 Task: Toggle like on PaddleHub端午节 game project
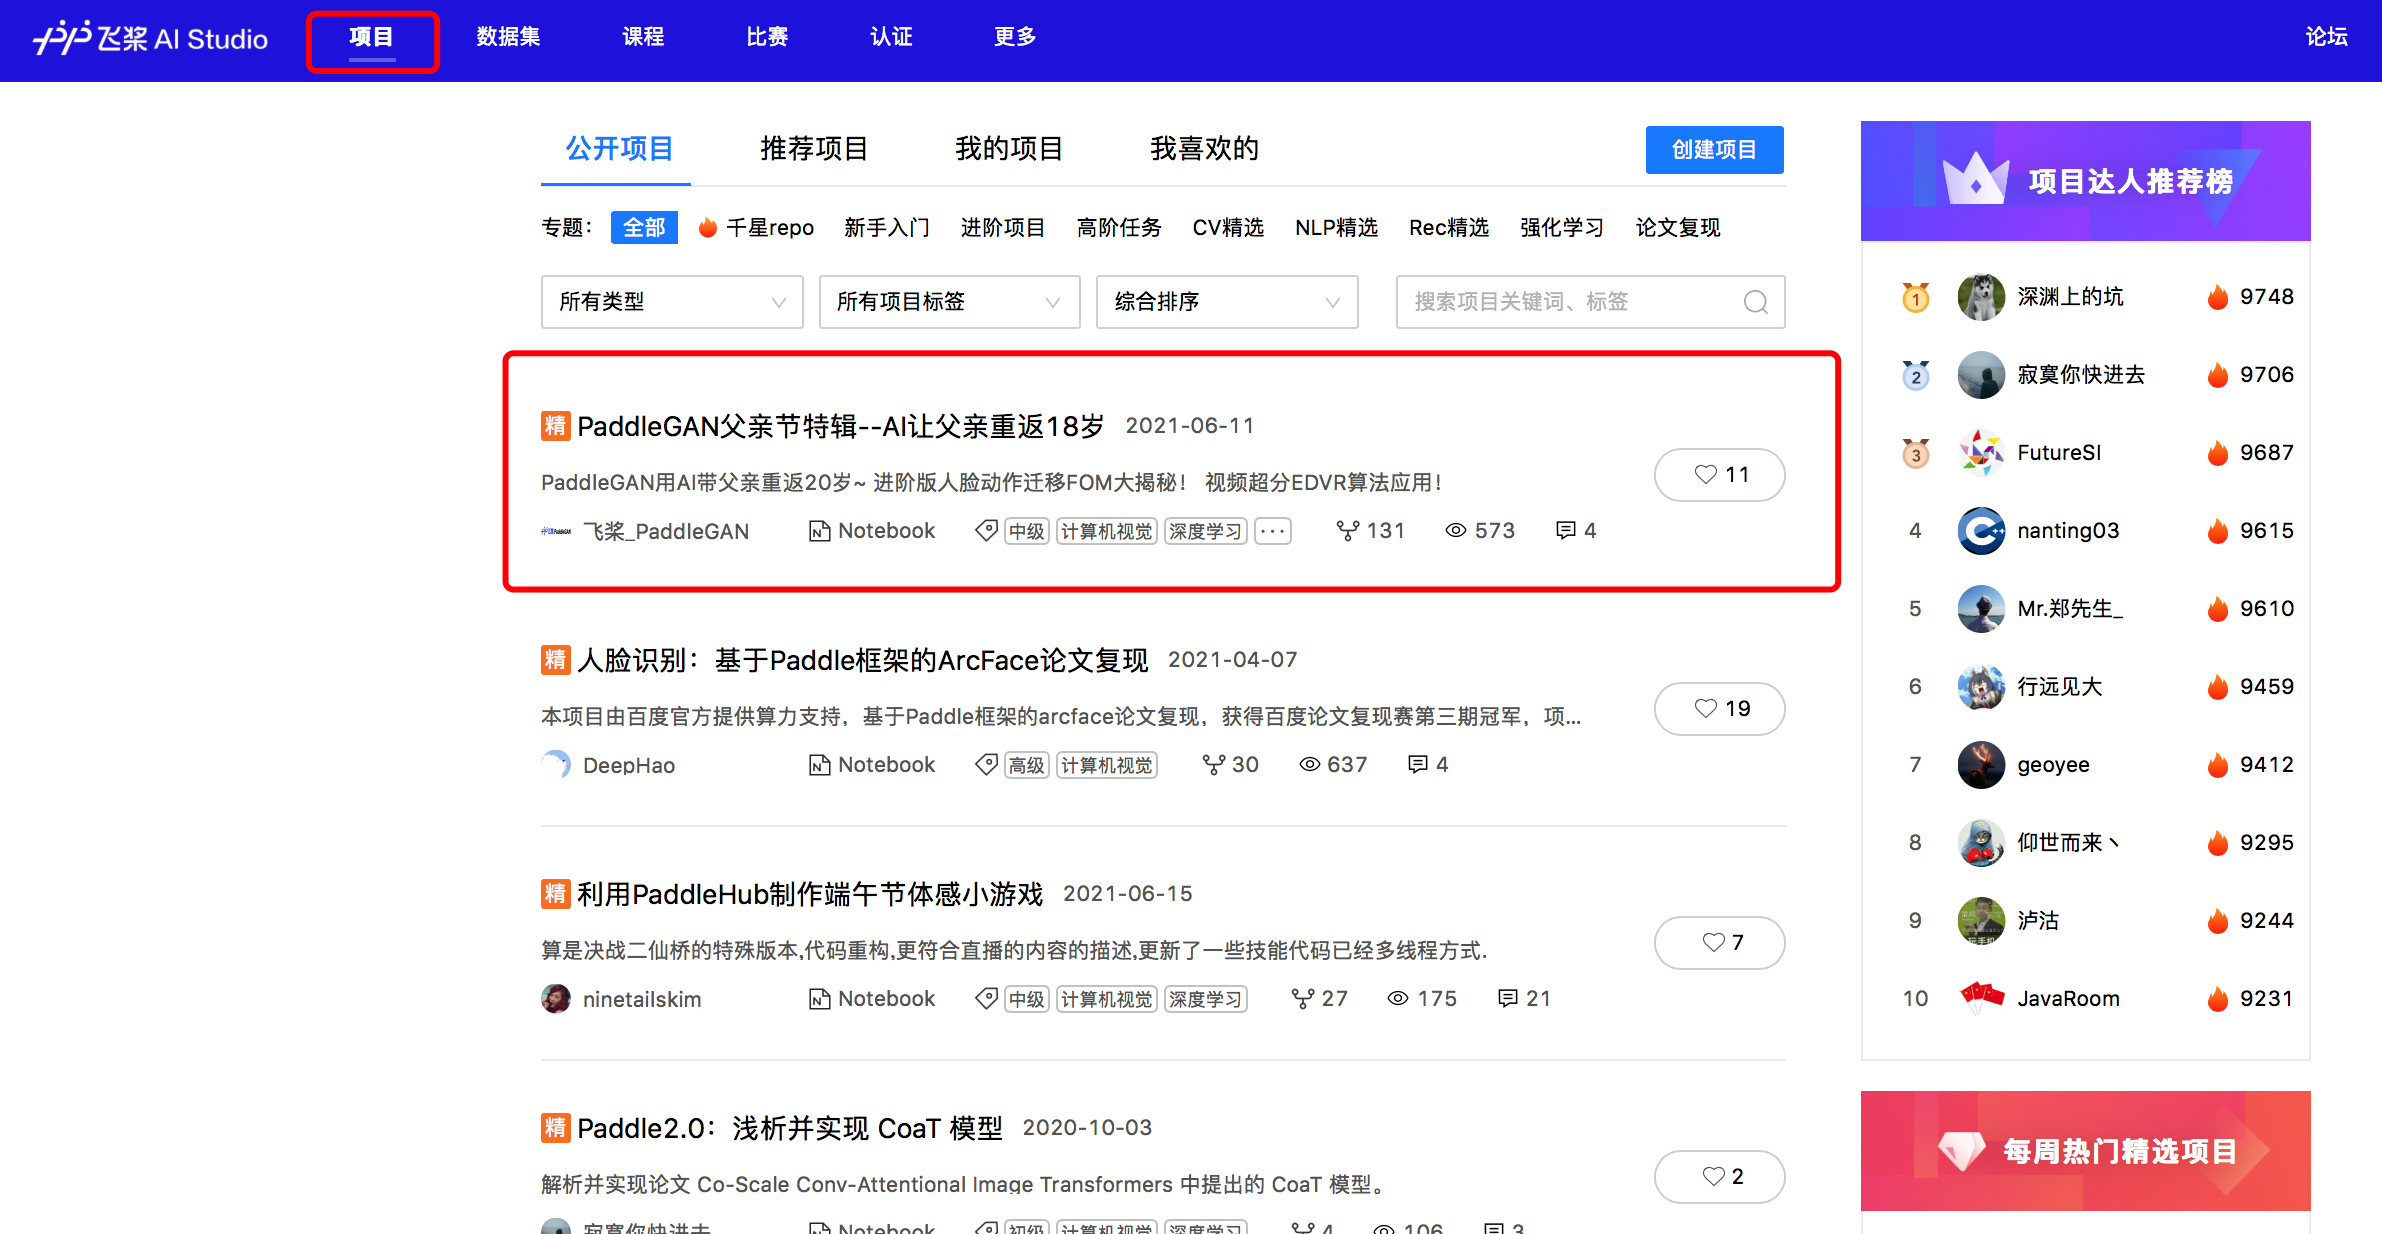tap(1719, 943)
